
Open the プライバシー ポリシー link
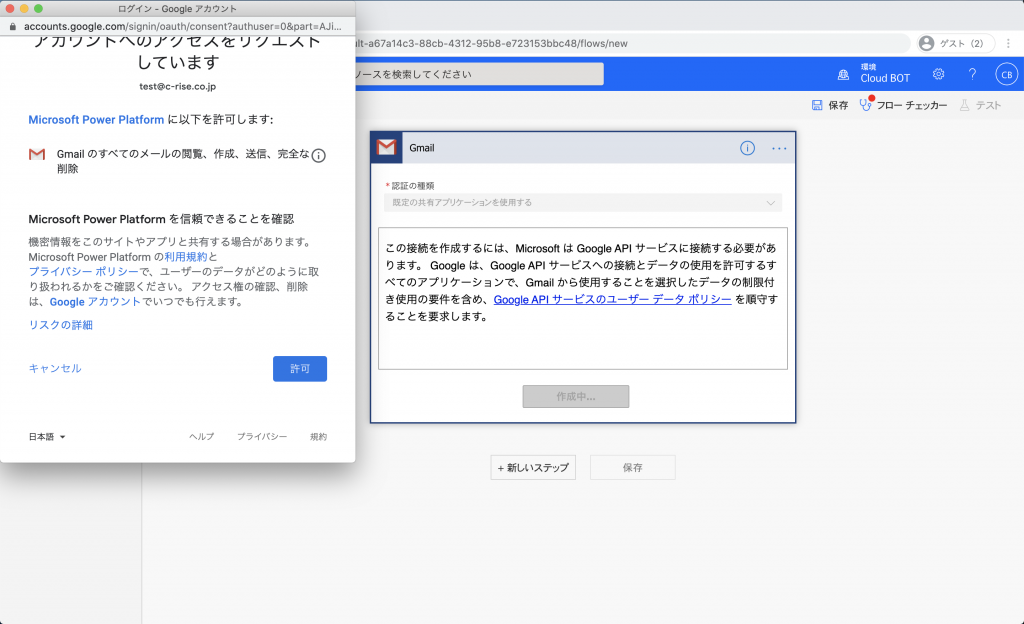pos(84,272)
